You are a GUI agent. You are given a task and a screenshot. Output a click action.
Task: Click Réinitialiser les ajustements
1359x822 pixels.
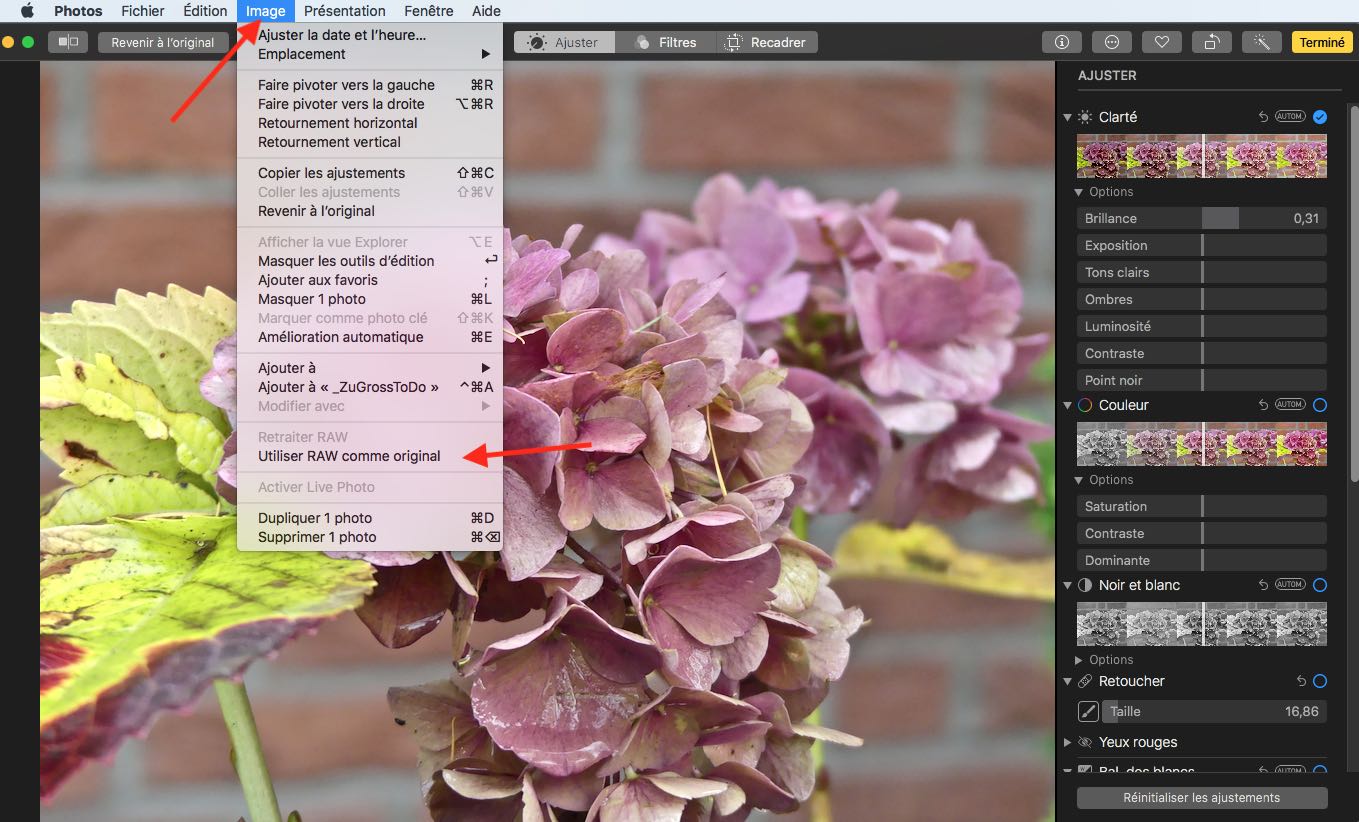point(1202,798)
